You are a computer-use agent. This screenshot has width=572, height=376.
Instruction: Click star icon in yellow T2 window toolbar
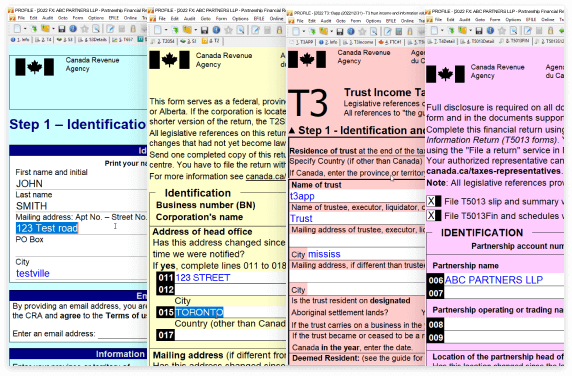click(229, 30)
